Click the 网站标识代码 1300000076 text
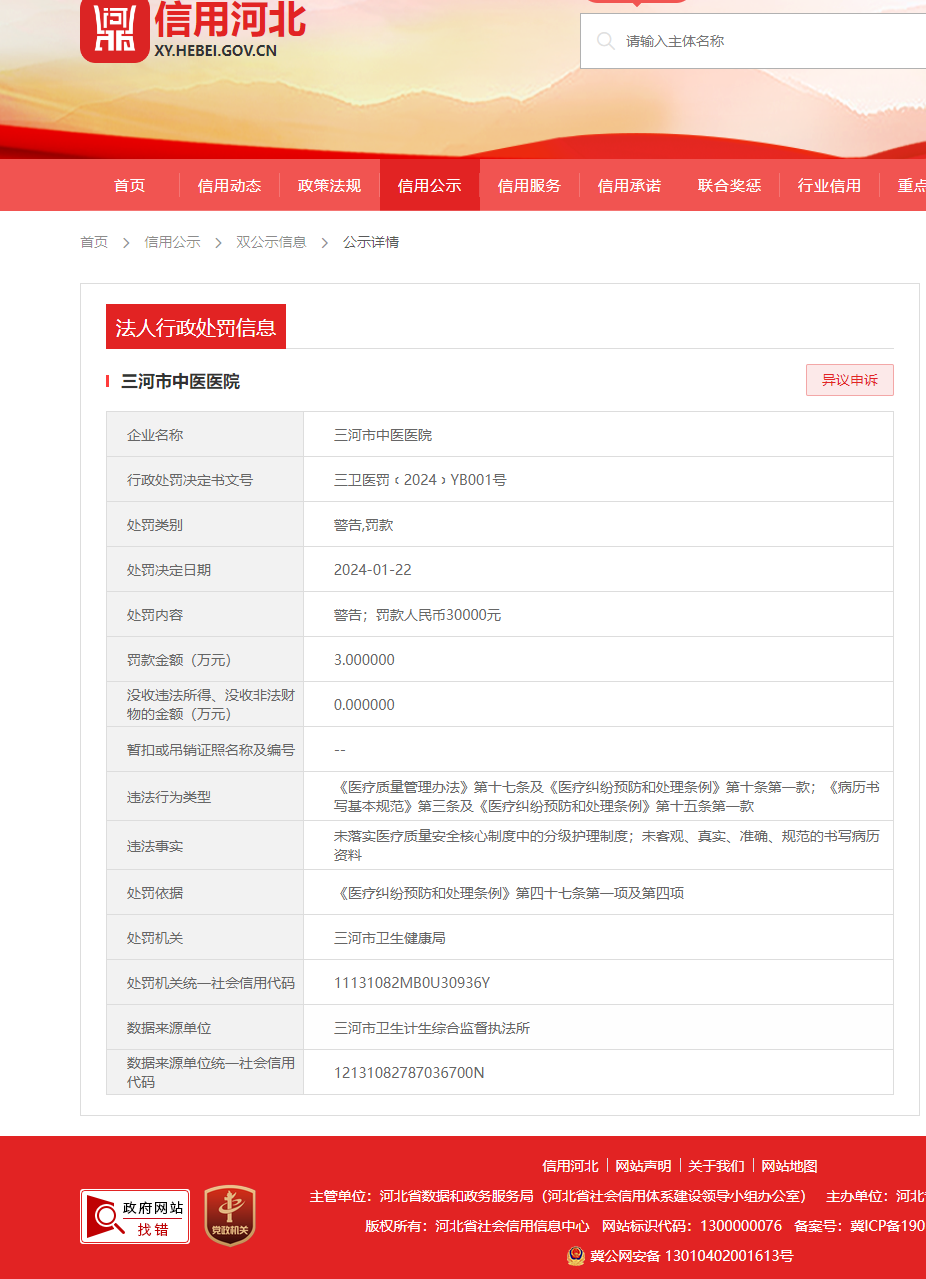The height and width of the screenshot is (1279, 926). point(692,1226)
